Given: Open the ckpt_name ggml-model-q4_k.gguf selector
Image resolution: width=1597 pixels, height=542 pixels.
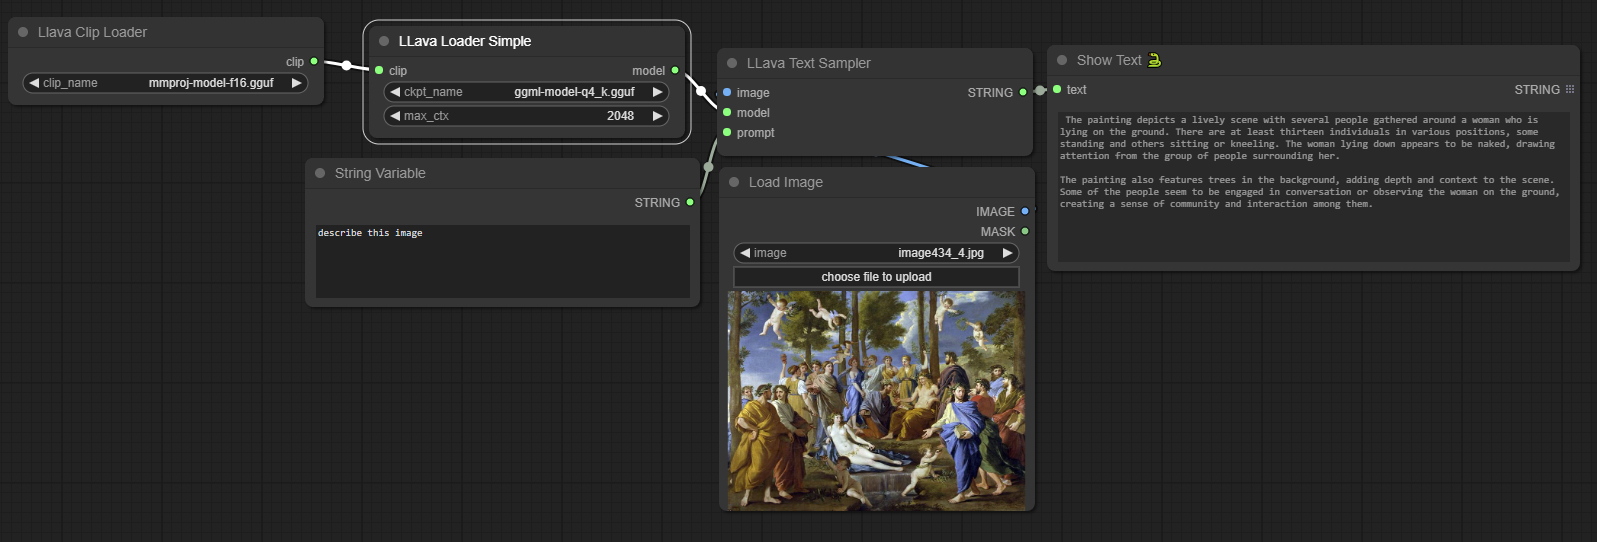Looking at the screenshot, I should pyautogui.click(x=526, y=92).
